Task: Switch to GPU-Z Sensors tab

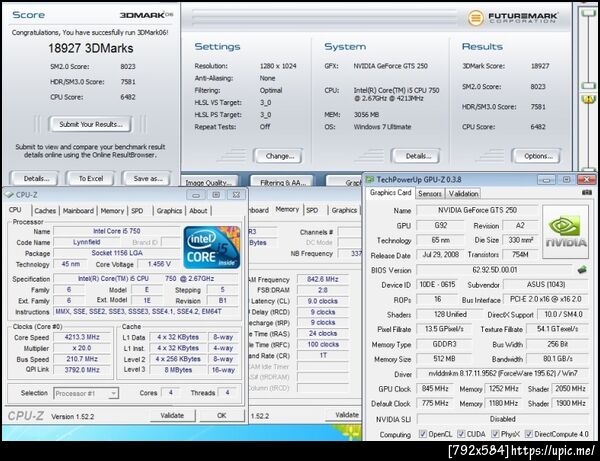Action: point(430,194)
